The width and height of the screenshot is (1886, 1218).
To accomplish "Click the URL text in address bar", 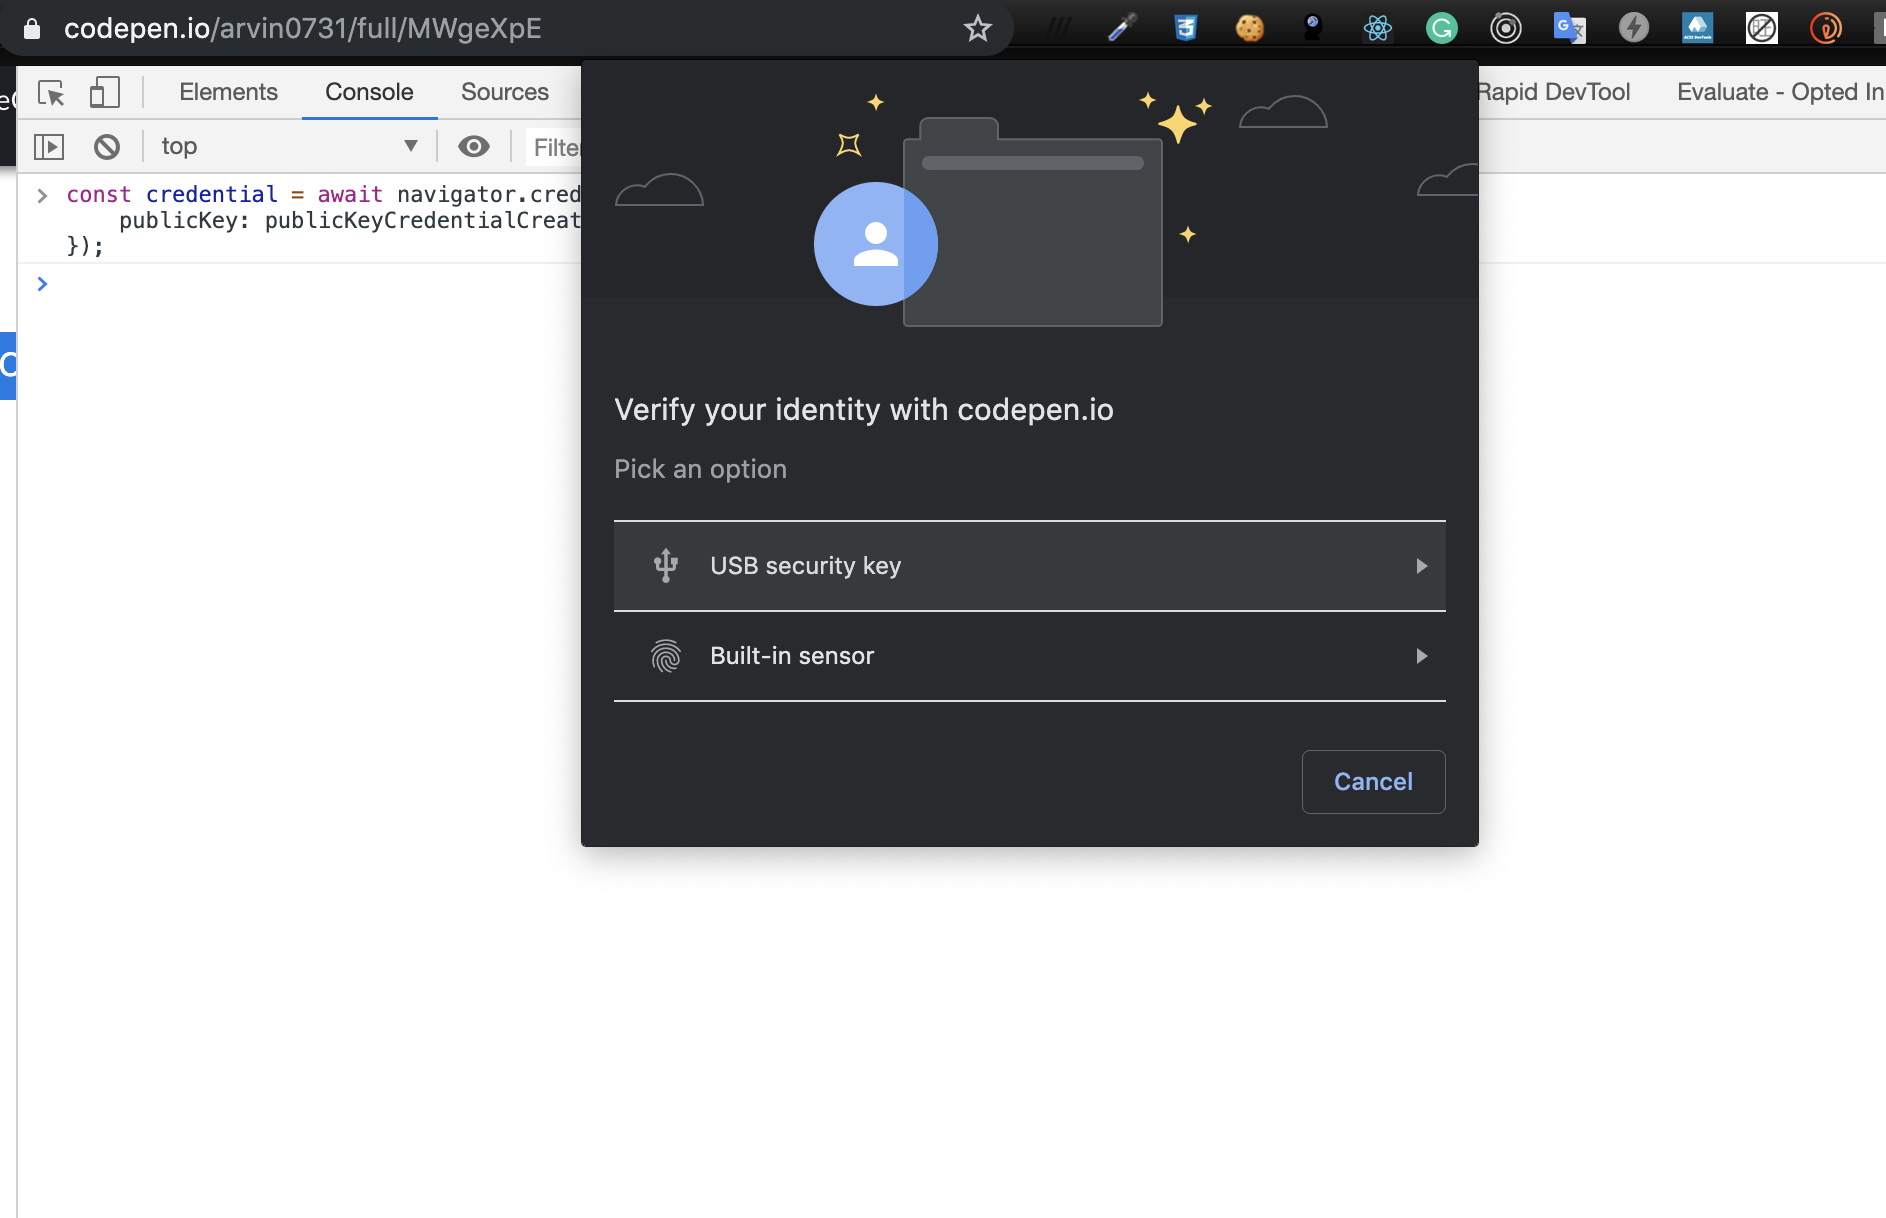I will pos(303,28).
